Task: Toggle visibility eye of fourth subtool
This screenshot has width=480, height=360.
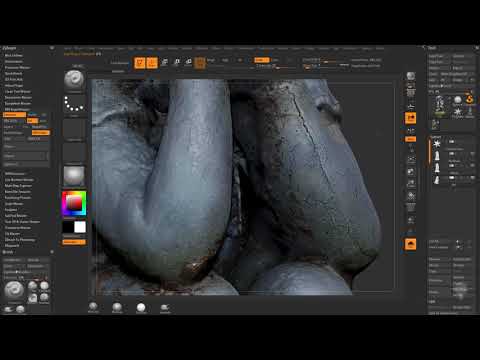Action: (472, 178)
